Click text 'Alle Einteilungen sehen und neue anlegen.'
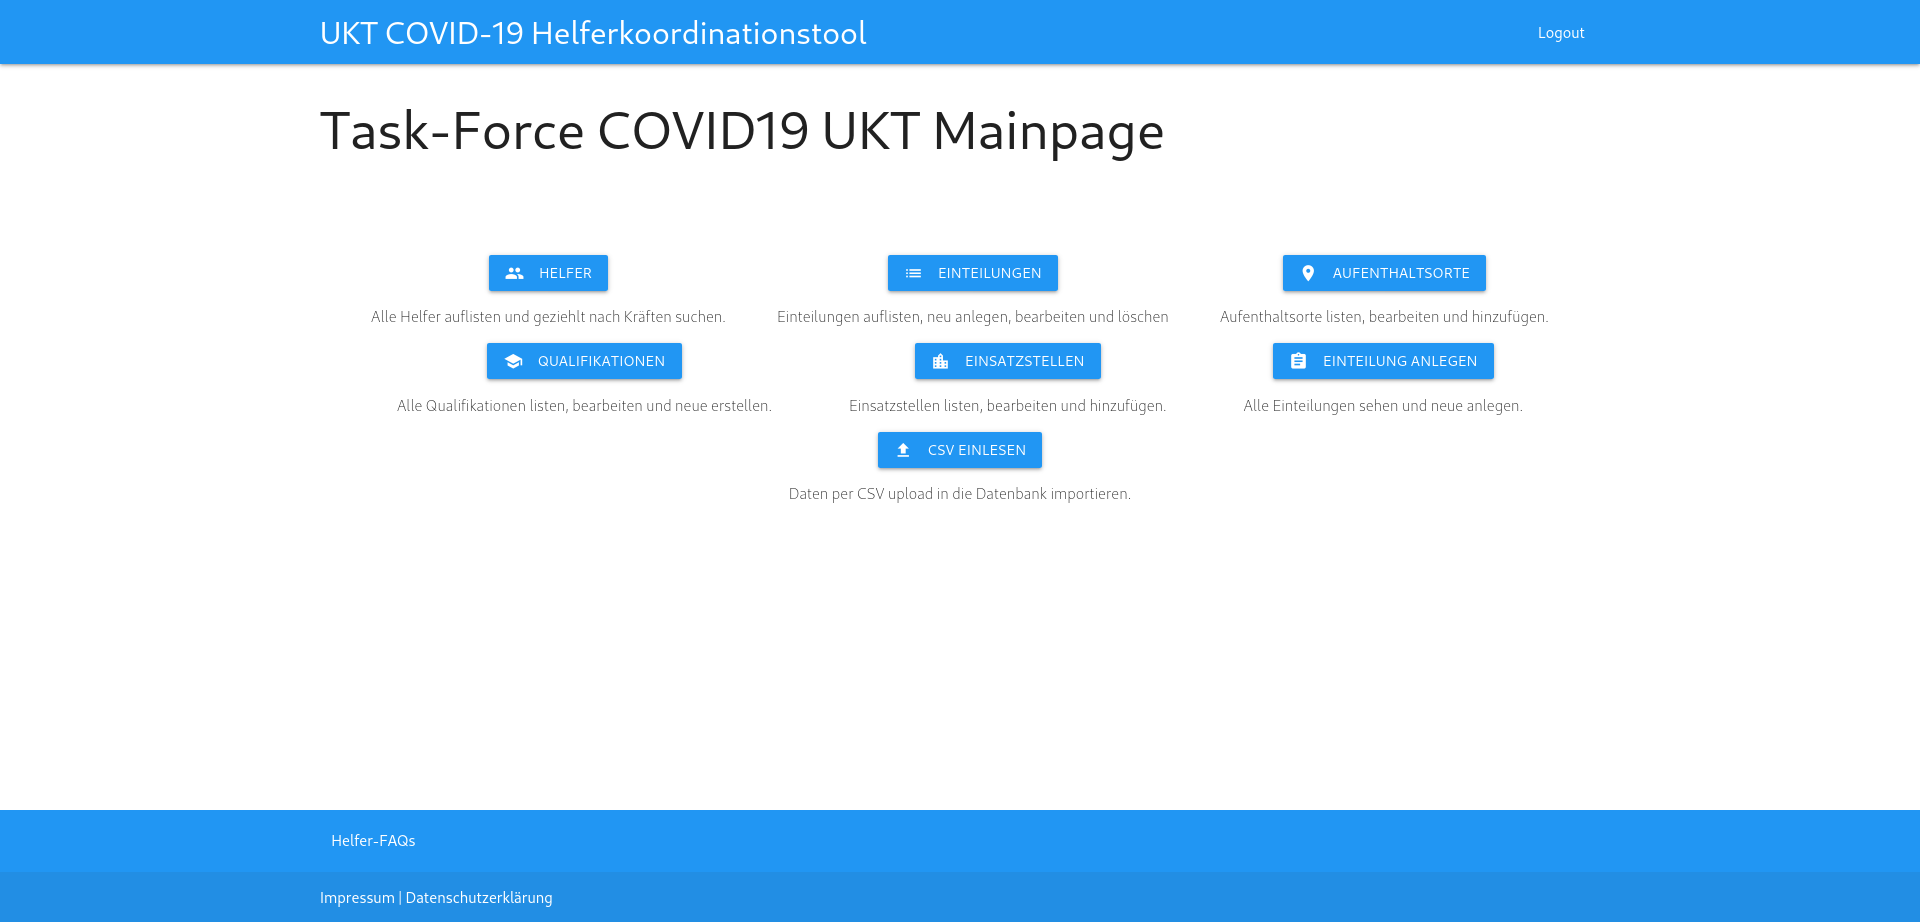Viewport: 1920px width, 922px height. click(x=1383, y=406)
